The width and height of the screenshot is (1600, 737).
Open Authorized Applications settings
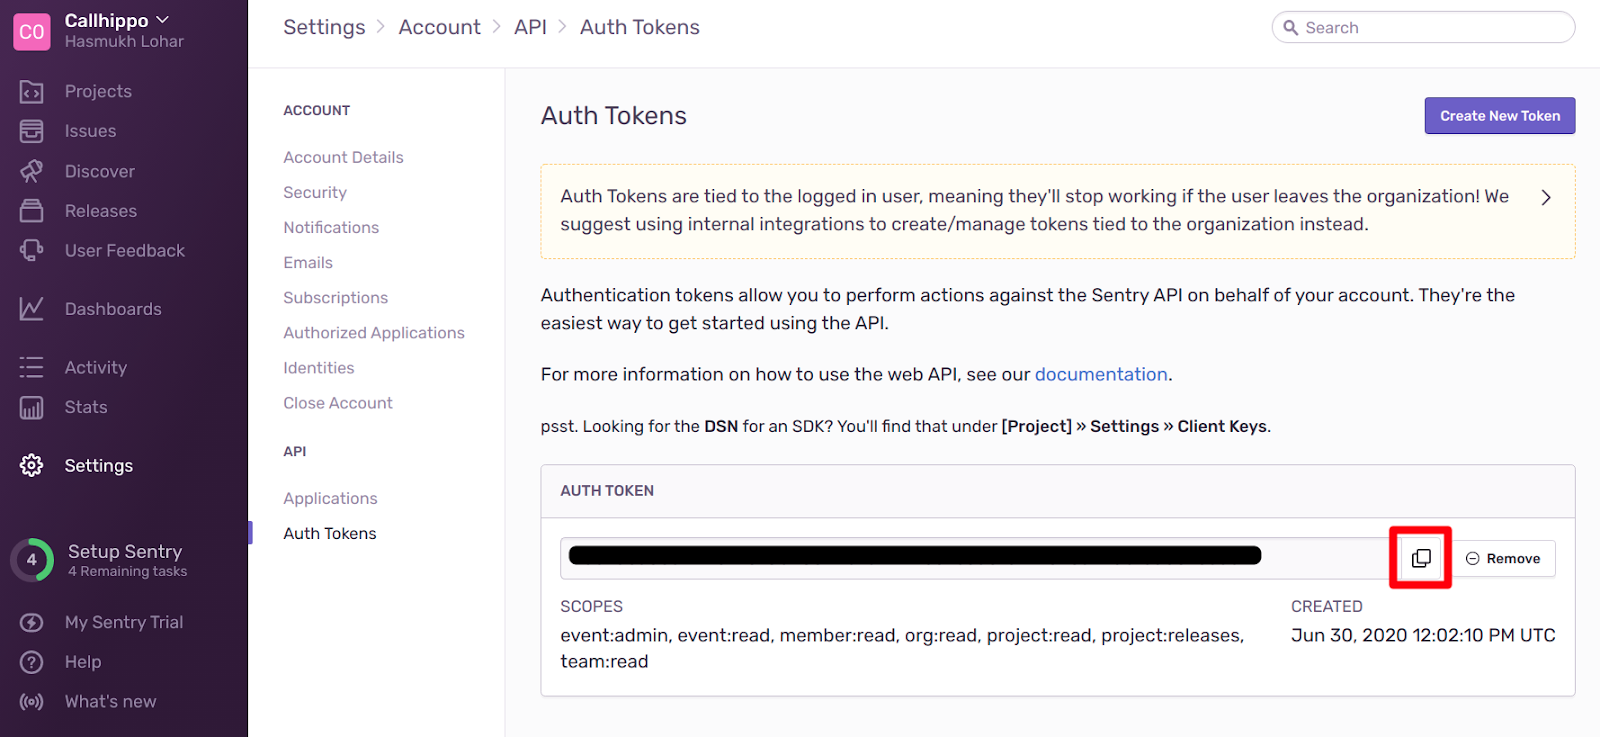pos(374,332)
